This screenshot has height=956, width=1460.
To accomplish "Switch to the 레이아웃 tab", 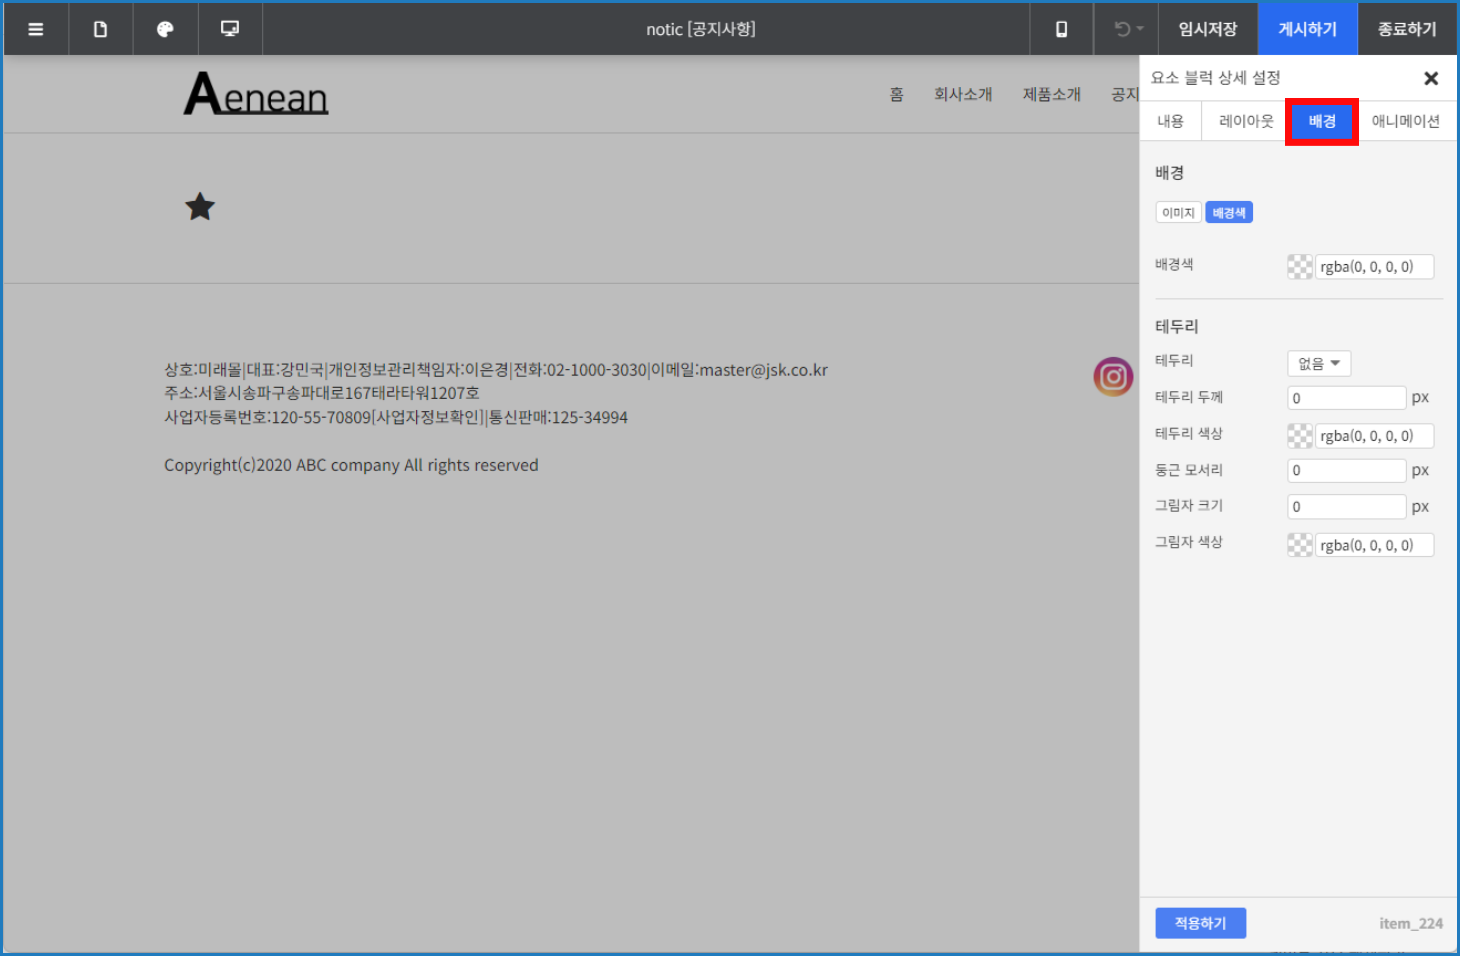I will point(1245,121).
